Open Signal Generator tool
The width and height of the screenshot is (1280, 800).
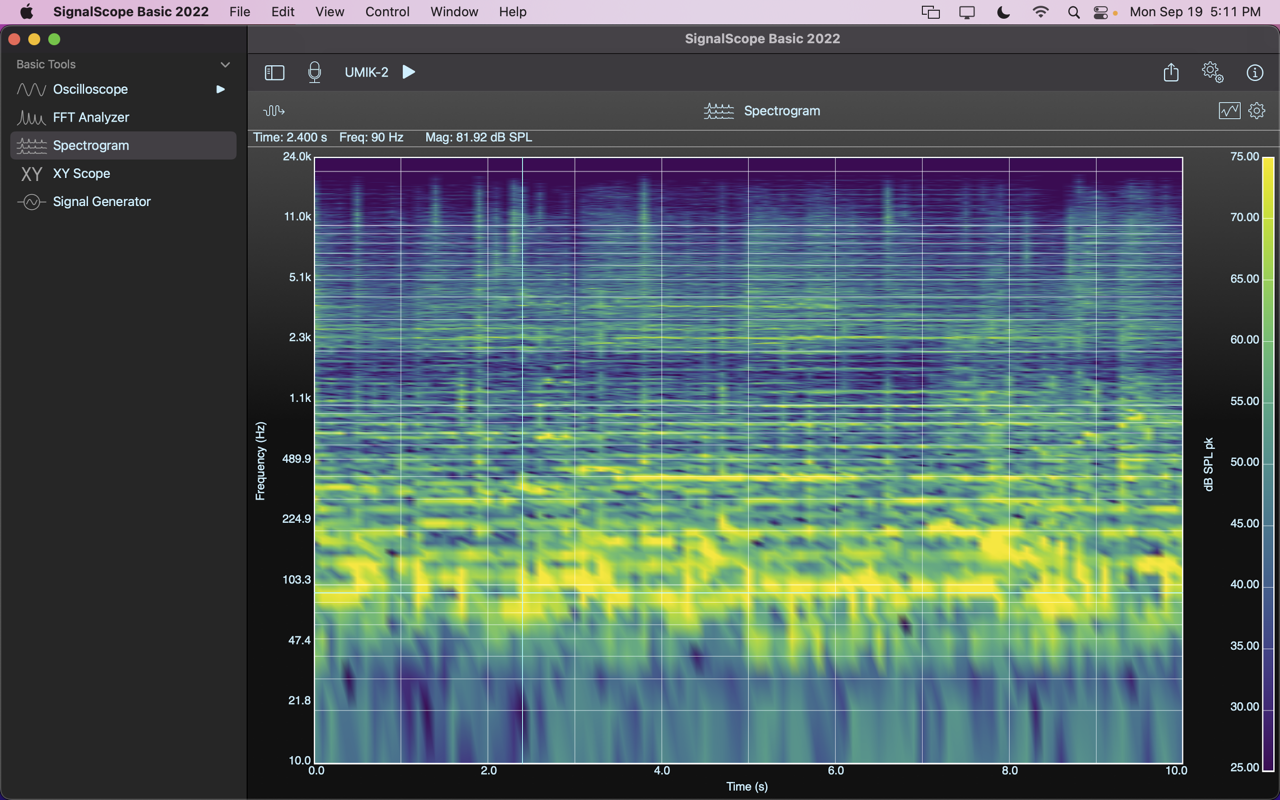tap(101, 201)
